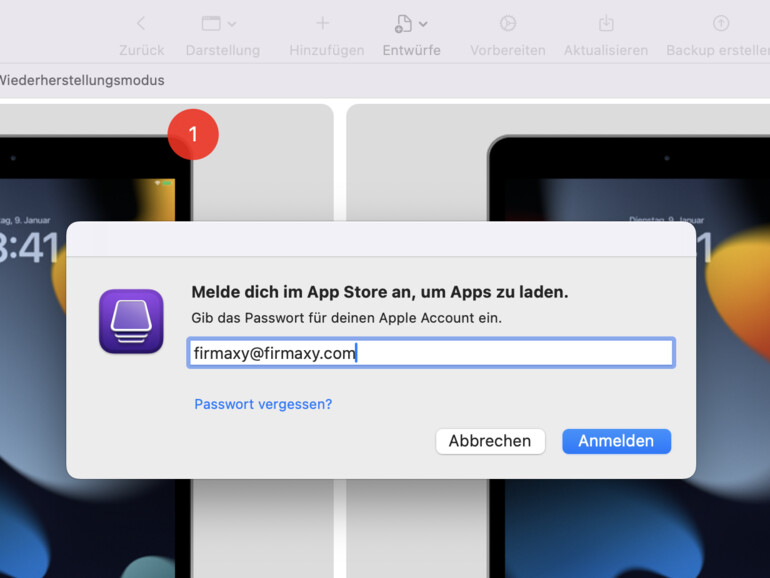
Task: Click the Aktualisieren download icon
Action: coord(606,23)
